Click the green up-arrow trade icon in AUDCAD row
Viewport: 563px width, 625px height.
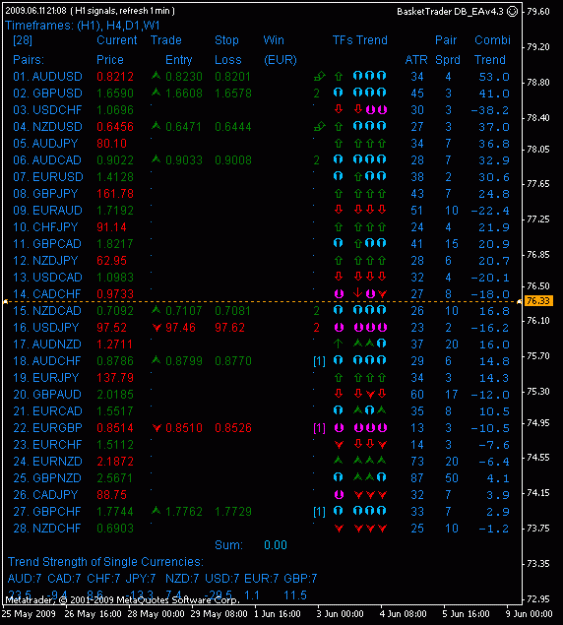[156, 159]
